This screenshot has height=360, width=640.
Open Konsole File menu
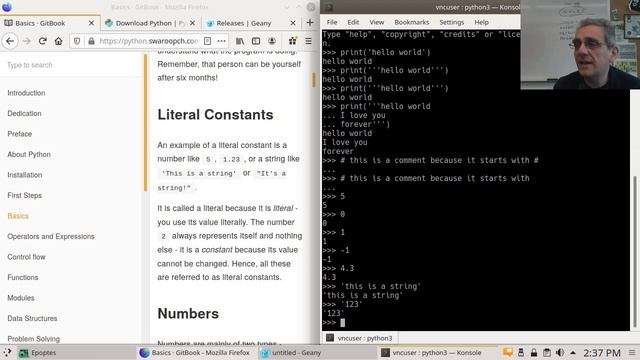(x=332, y=22)
